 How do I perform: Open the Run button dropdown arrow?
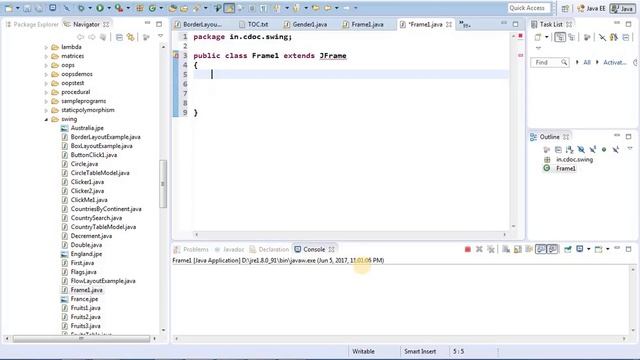click(x=109, y=8)
